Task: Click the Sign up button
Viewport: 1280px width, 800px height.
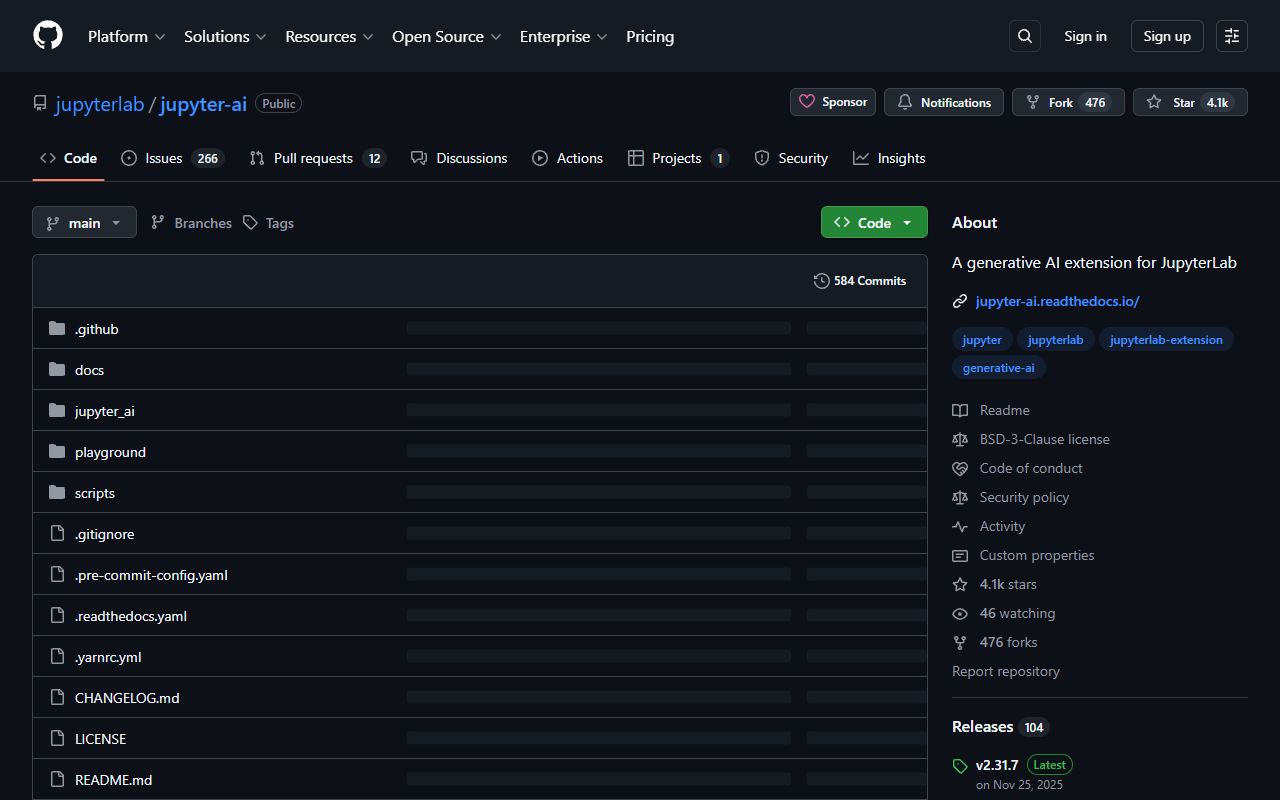Action: click(x=1167, y=36)
